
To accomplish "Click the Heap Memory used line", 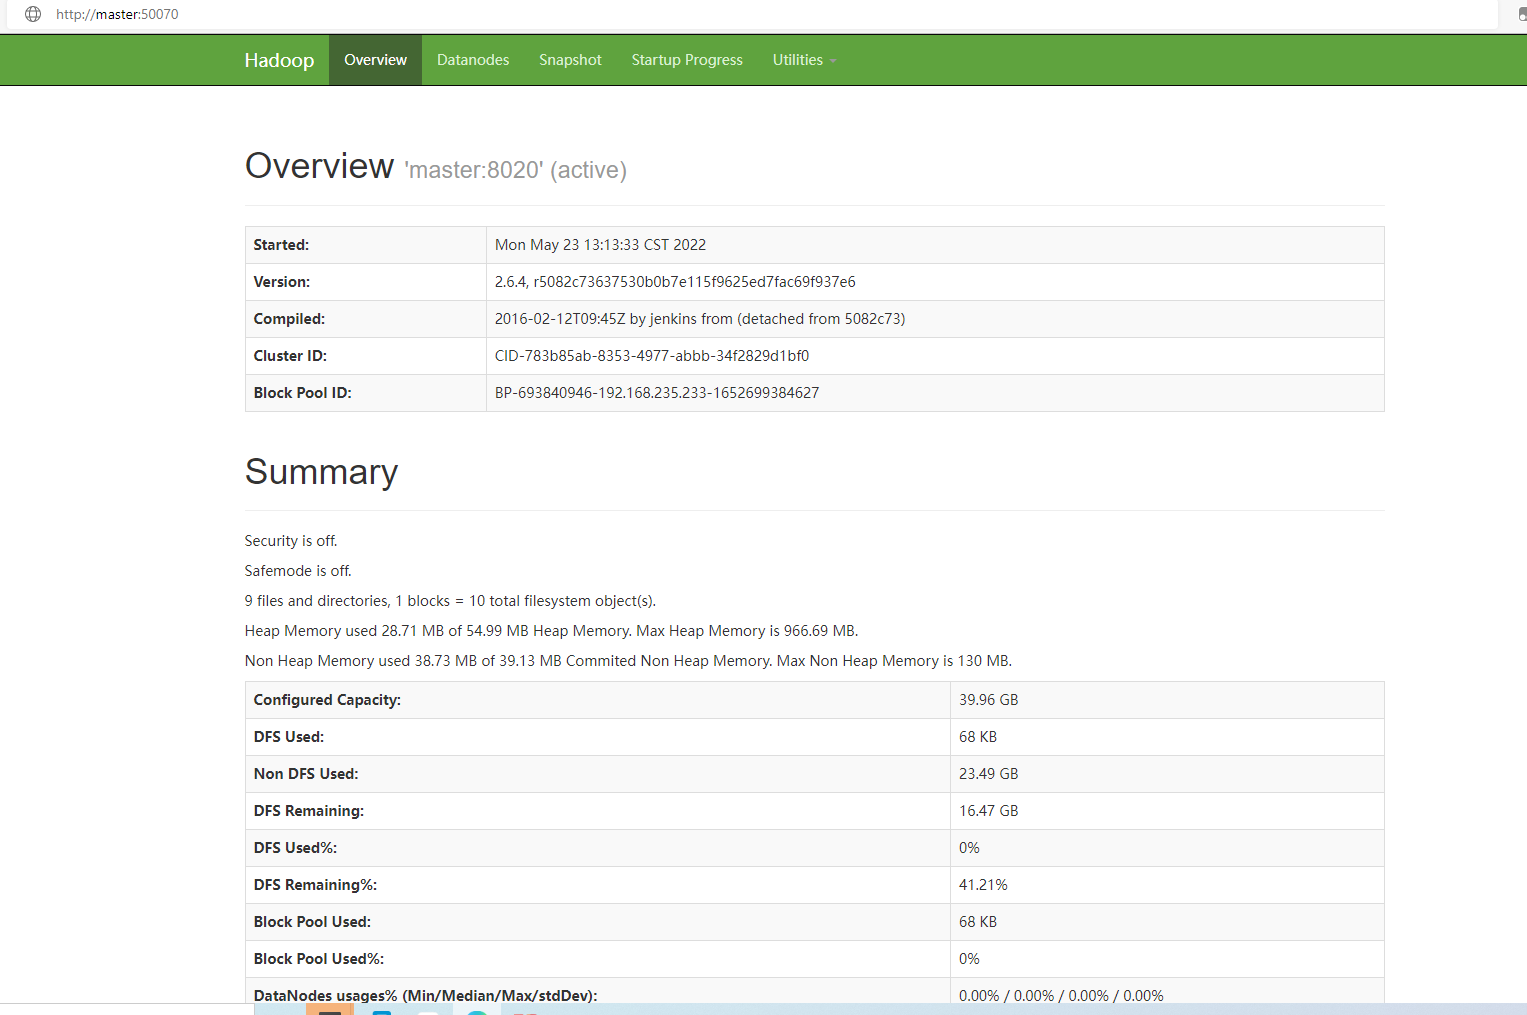I will pyautogui.click(x=551, y=631).
